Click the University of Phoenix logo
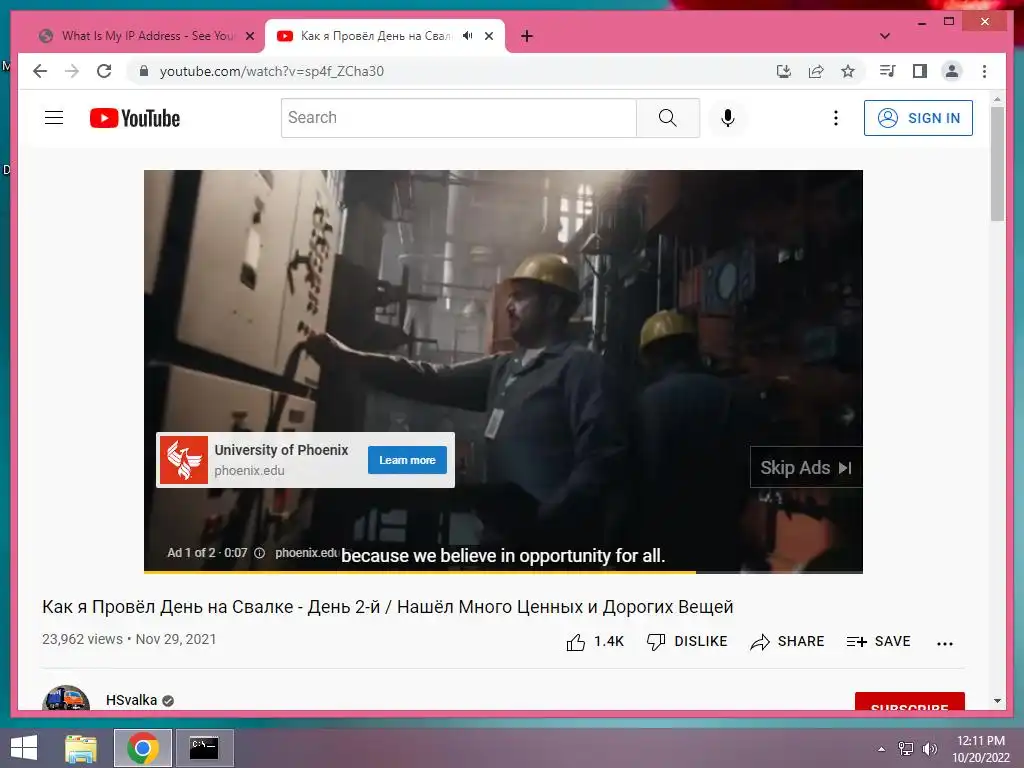The height and width of the screenshot is (768, 1024). click(x=184, y=460)
